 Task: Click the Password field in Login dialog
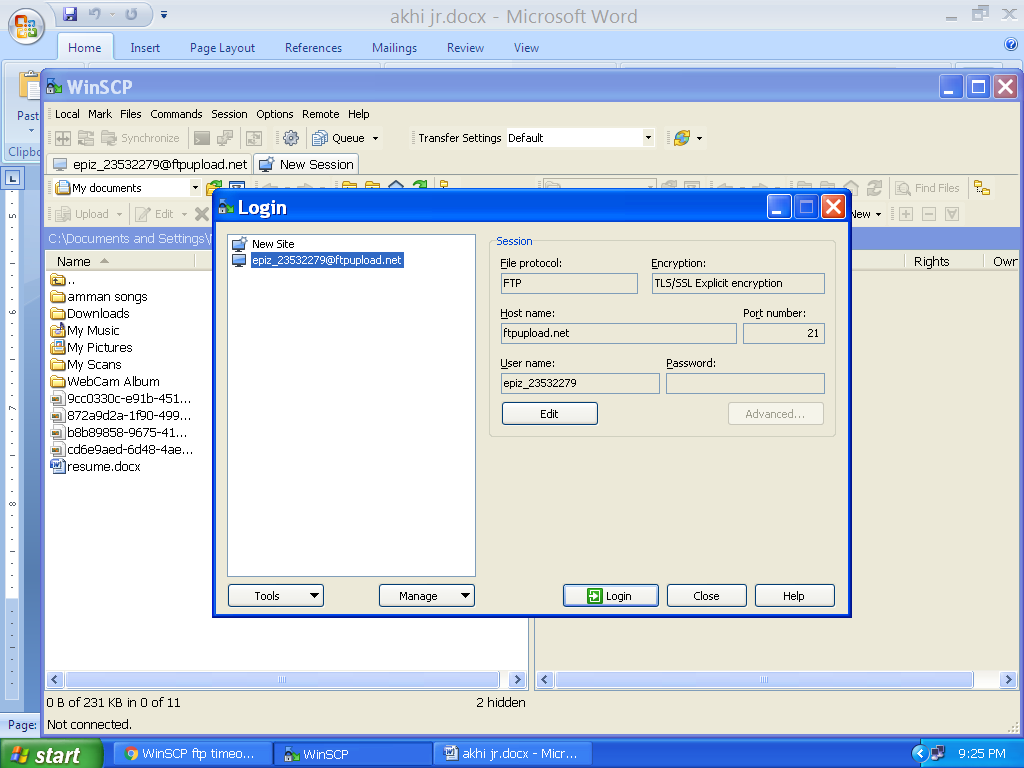745,383
